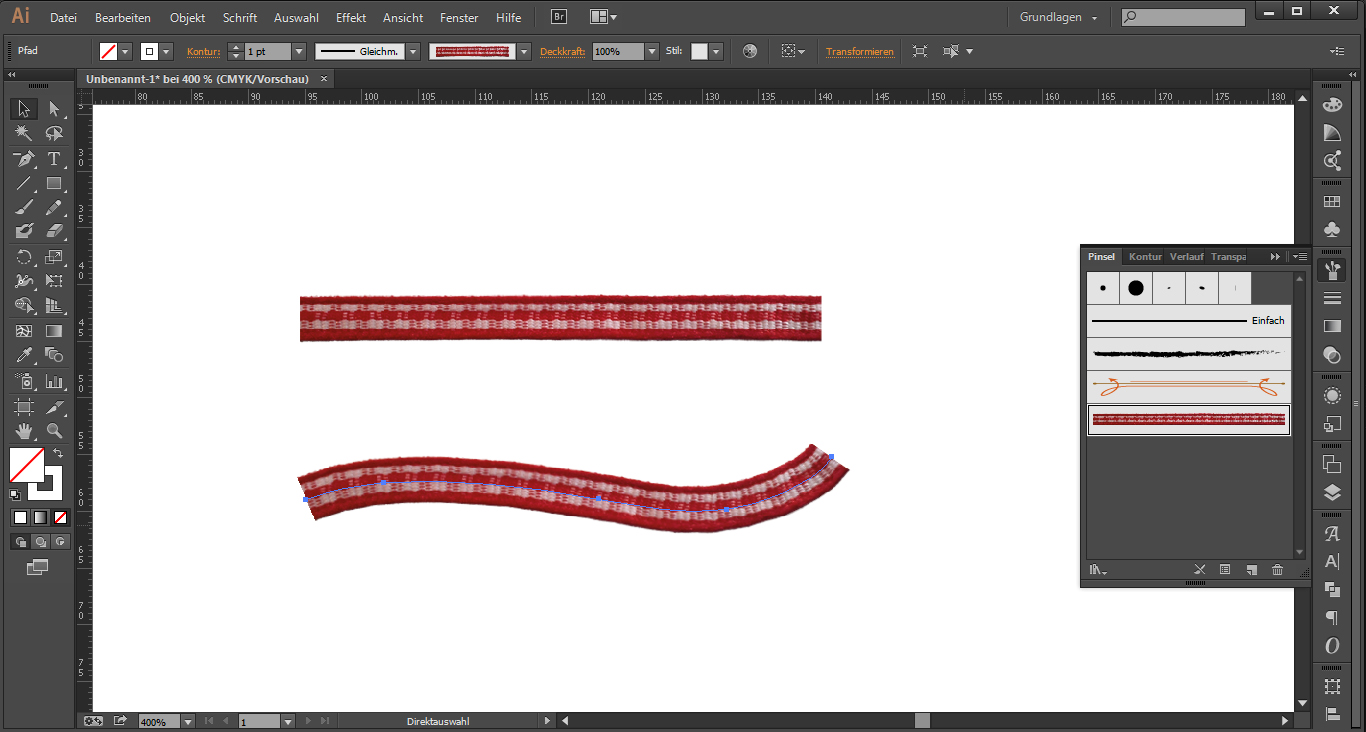Expand the 400% zoom level dropdown
This screenshot has width=1366, height=732.
pos(188,721)
